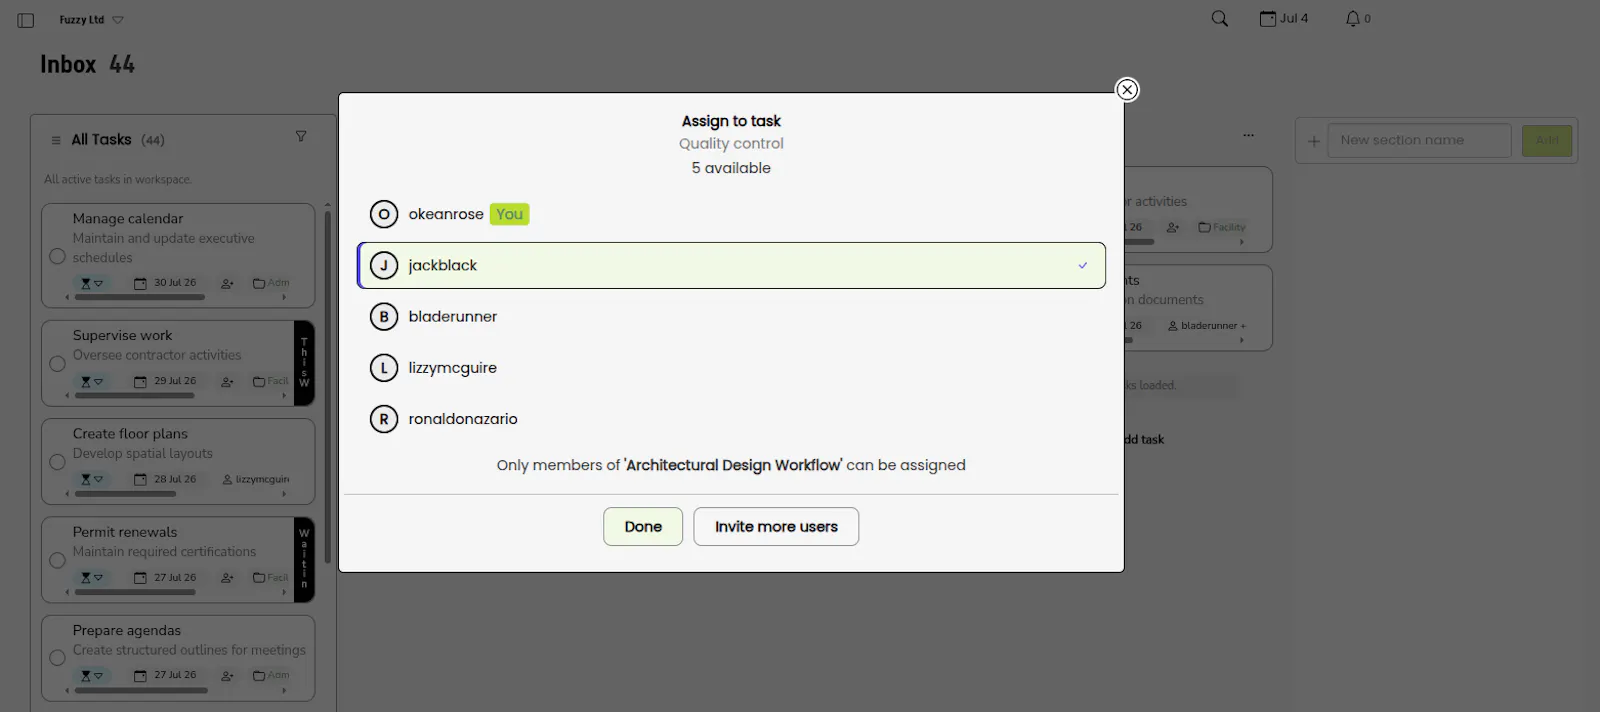This screenshot has width=1600, height=712.
Task: Open the hourglass status dropdown on Prepare agendas
Action: (91, 676)
